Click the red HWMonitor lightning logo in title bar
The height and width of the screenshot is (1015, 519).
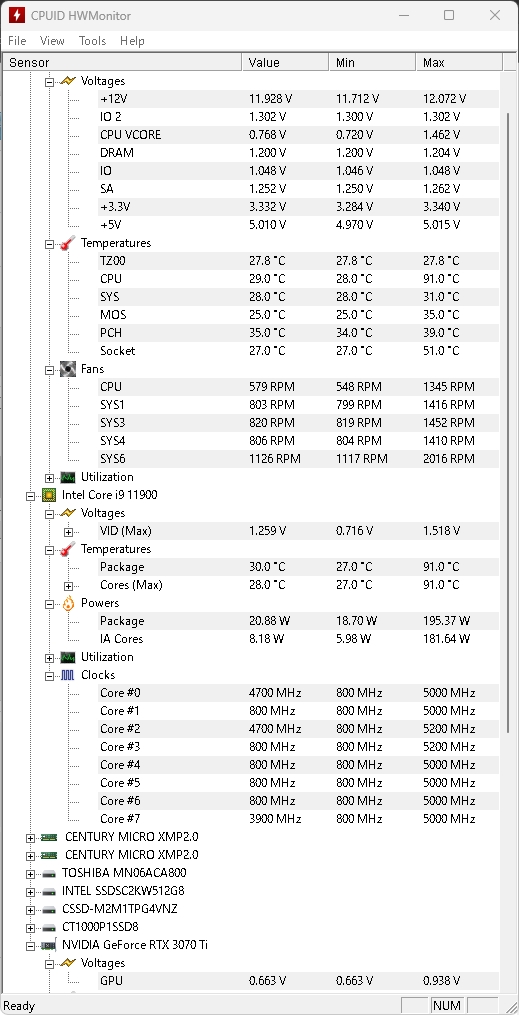pyautogui.click(x=17, y=15)
